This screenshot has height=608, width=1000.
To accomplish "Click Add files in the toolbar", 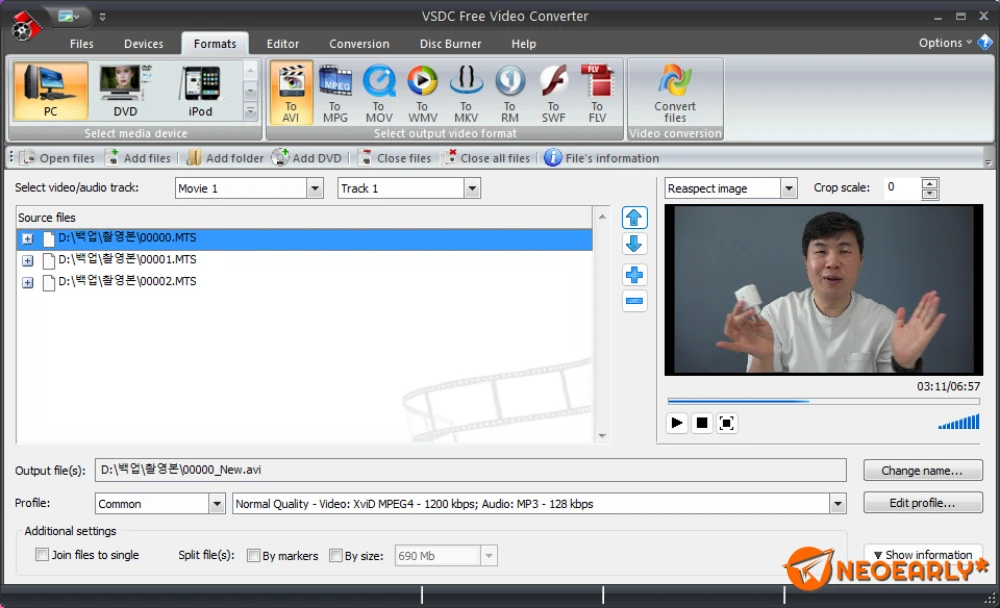I will pos(138,158).
